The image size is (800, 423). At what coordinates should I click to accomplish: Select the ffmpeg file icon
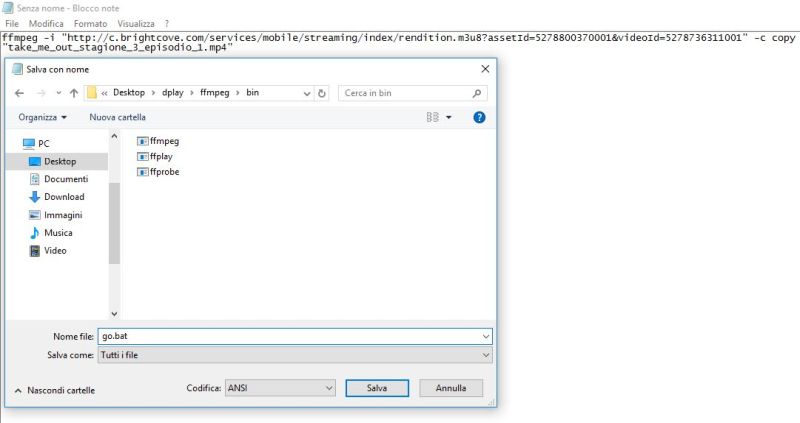142,141
